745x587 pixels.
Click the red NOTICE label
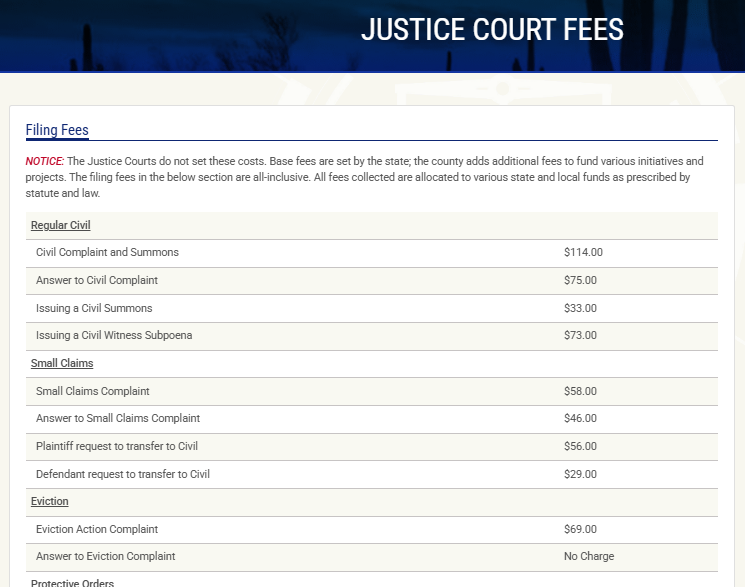coord(45,161)
